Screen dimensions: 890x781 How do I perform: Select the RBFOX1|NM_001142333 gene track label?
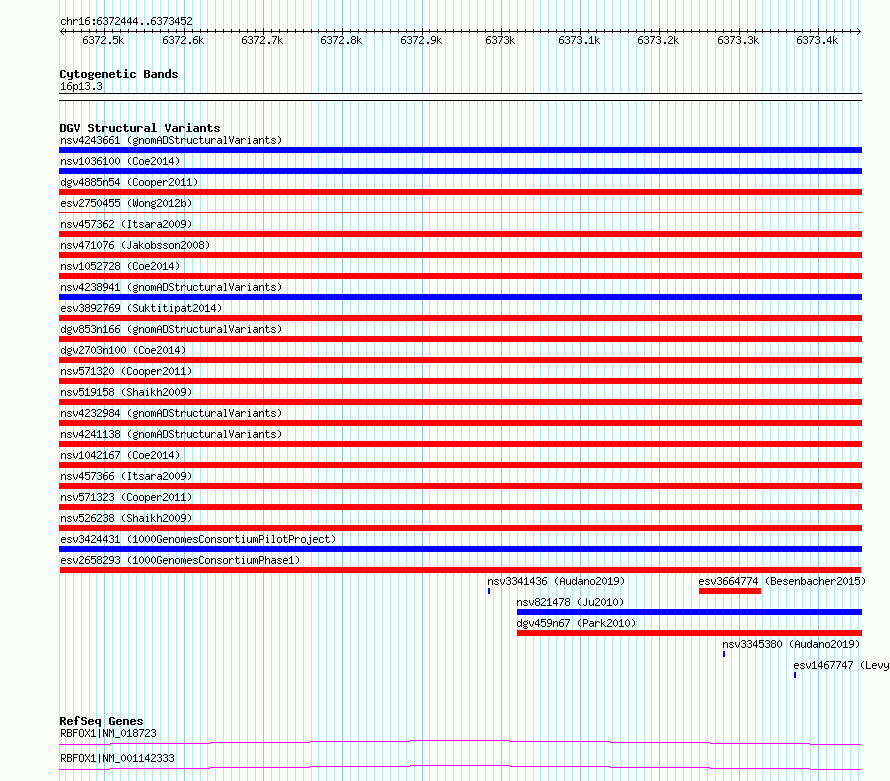(x=117, y=758)
